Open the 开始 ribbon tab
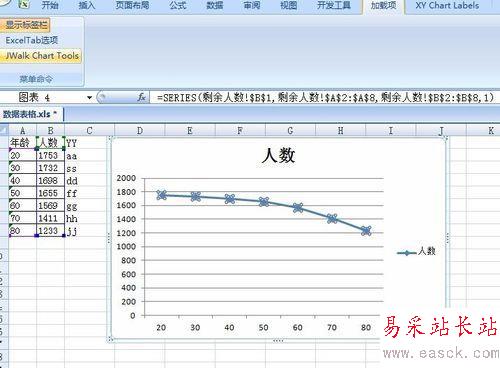This screenshot has height=368, width=500. pyautogui.click(x=50, y=5)
